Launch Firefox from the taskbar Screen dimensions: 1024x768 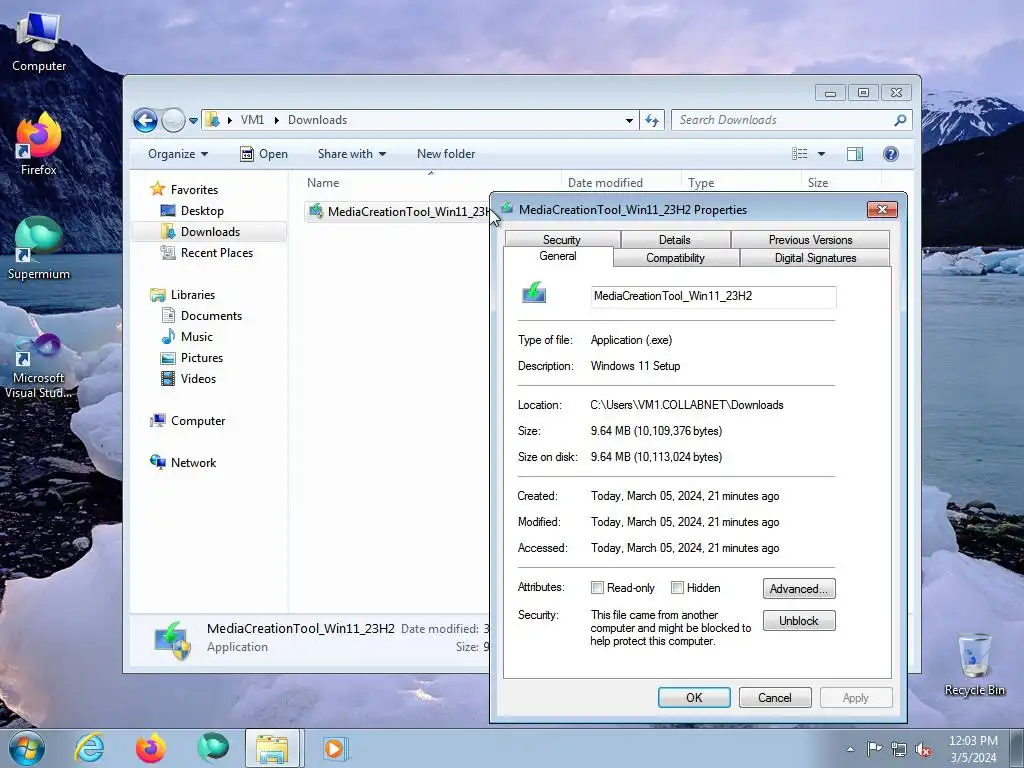tap(150, 748)
